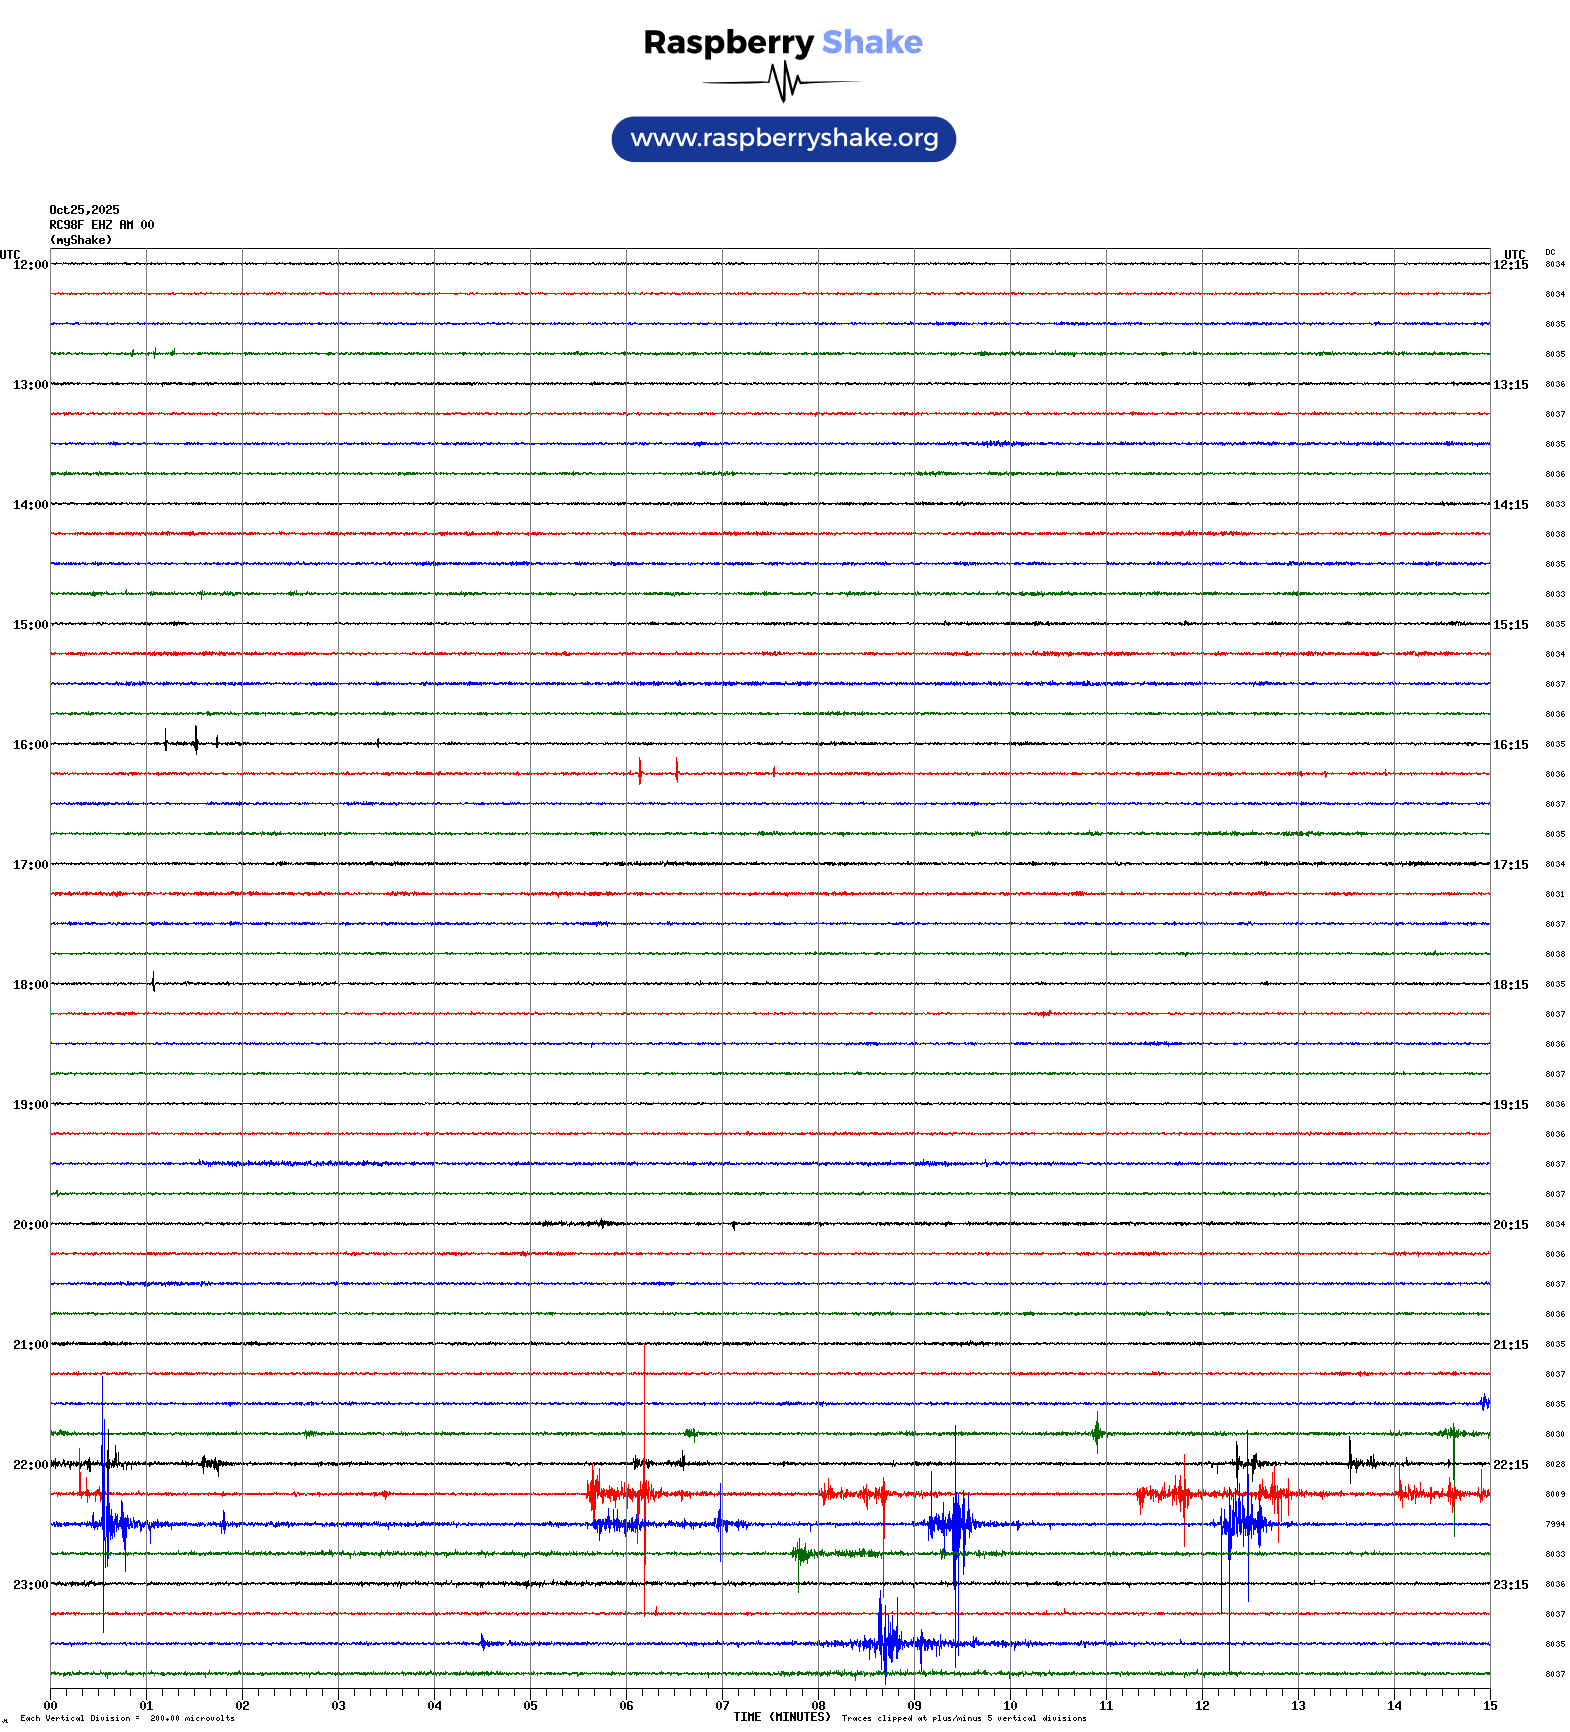Click the Each Vertical Division scale note

[127, 1718]
